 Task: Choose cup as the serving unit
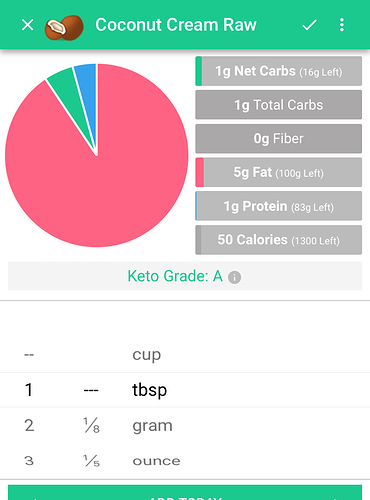pos(147,354)
